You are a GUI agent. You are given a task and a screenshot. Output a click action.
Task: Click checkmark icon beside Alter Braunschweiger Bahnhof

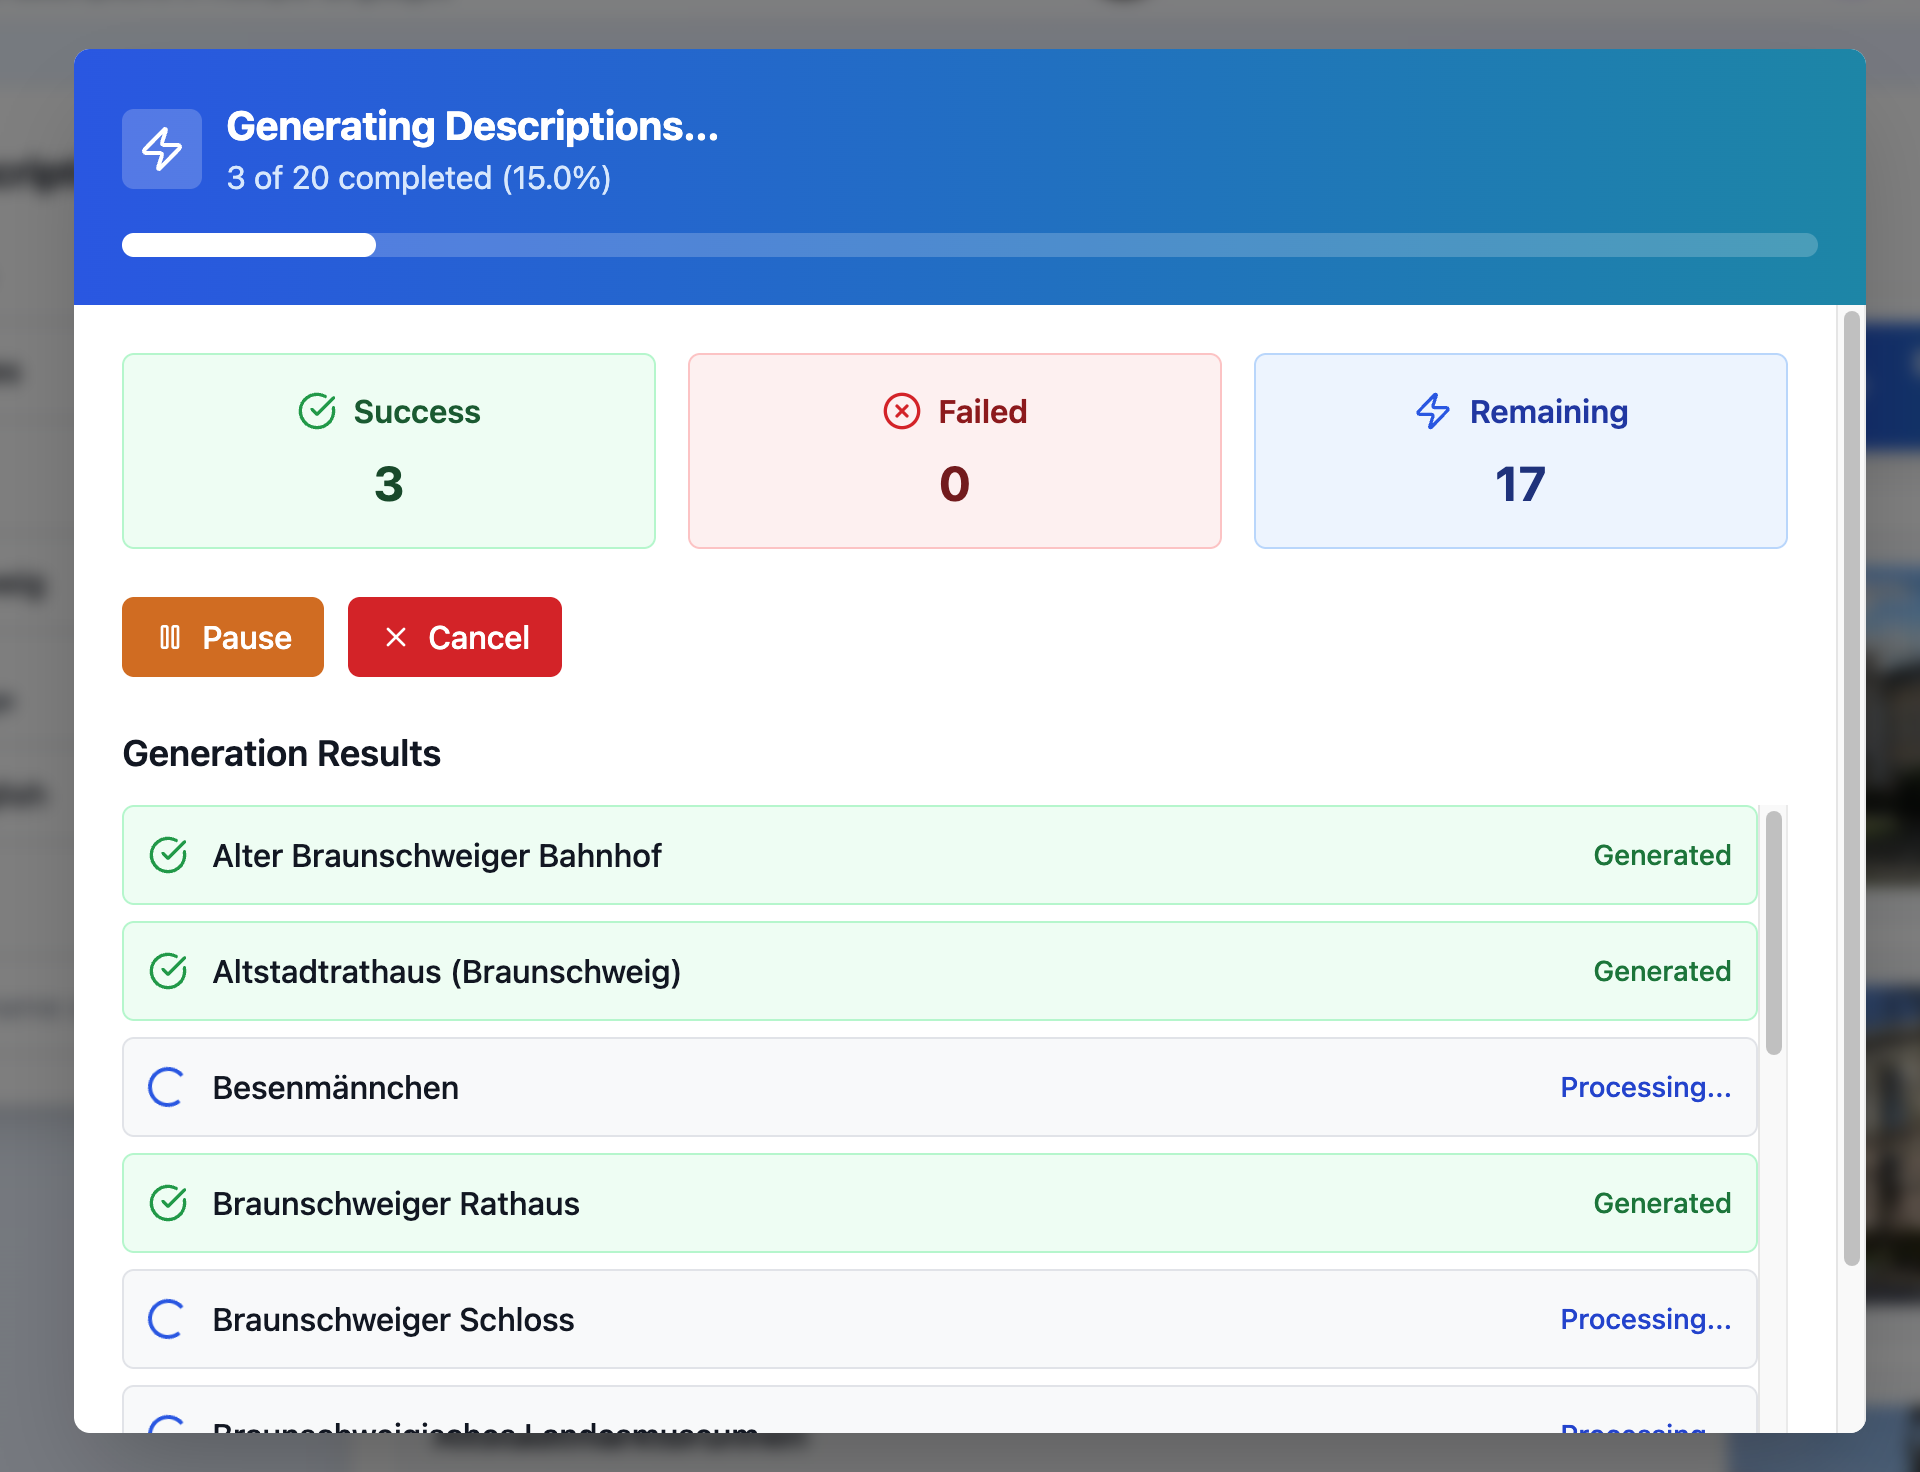168,855
